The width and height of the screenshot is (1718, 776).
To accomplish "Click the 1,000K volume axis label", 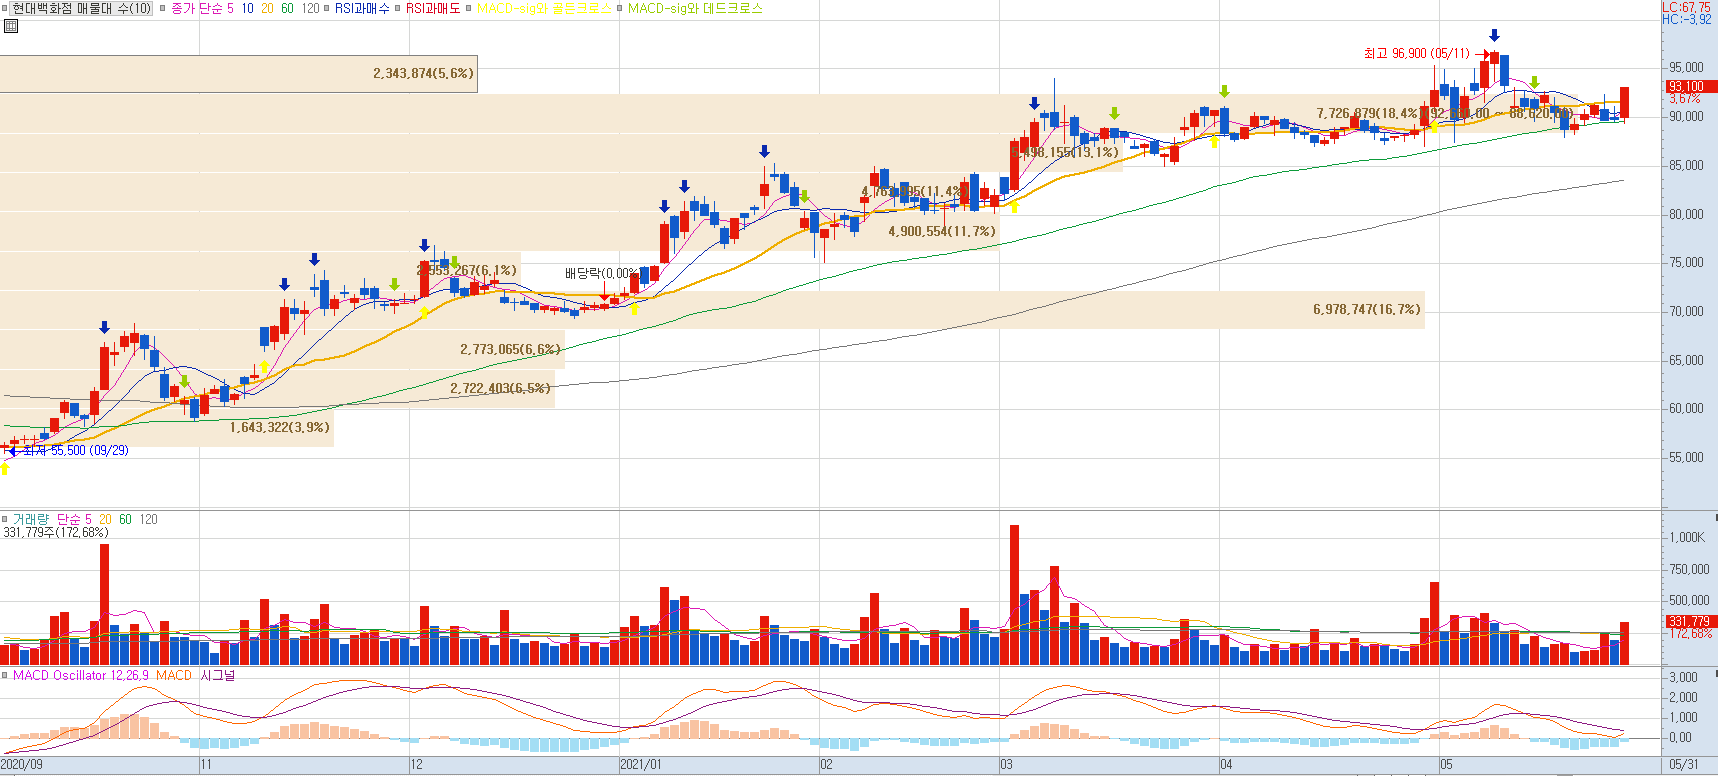I will pos(1687,537).
